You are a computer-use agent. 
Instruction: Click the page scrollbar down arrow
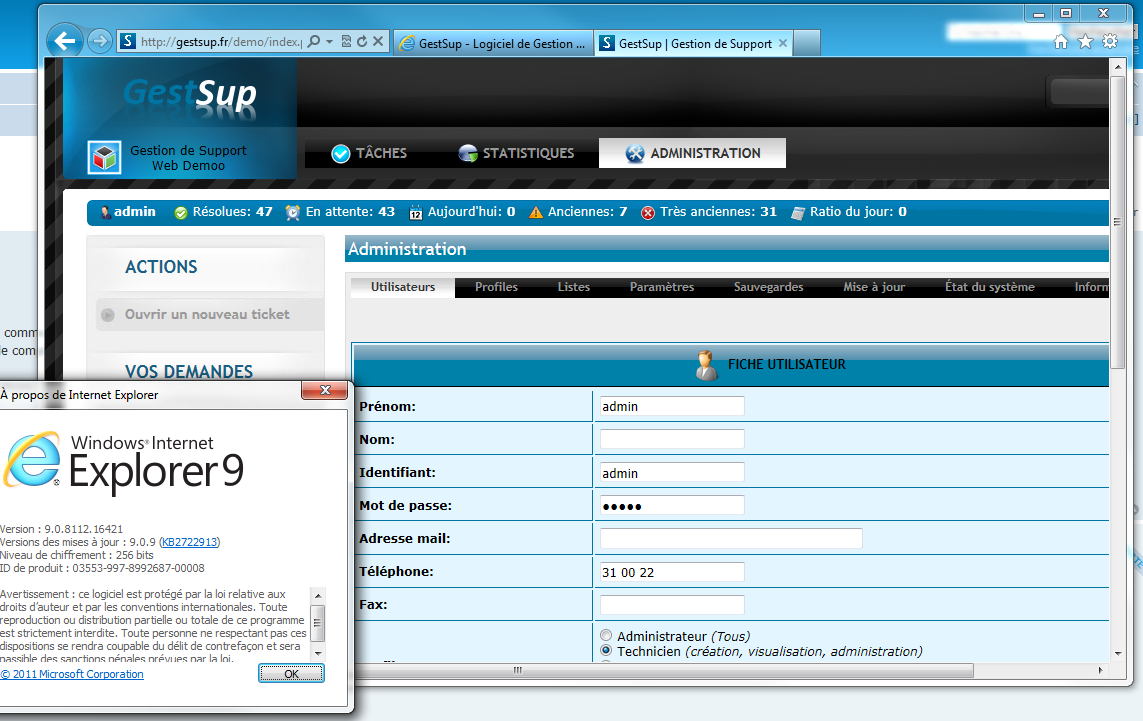click(1118, 654)
